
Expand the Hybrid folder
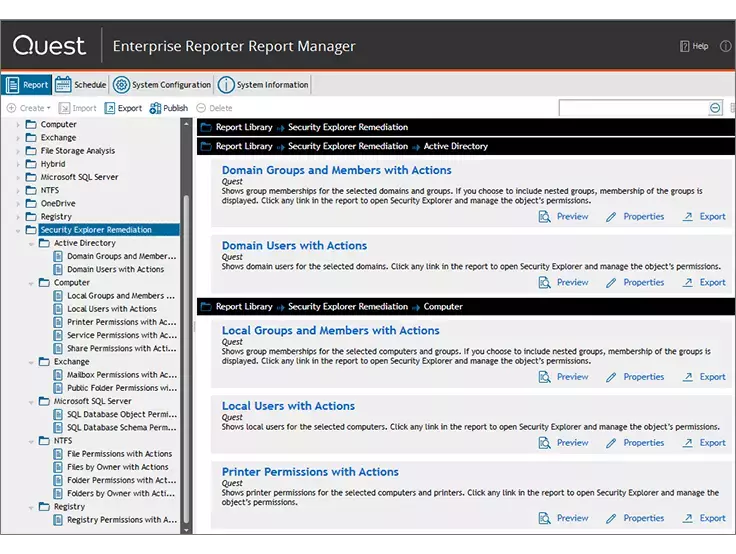(x=18, y=164)
